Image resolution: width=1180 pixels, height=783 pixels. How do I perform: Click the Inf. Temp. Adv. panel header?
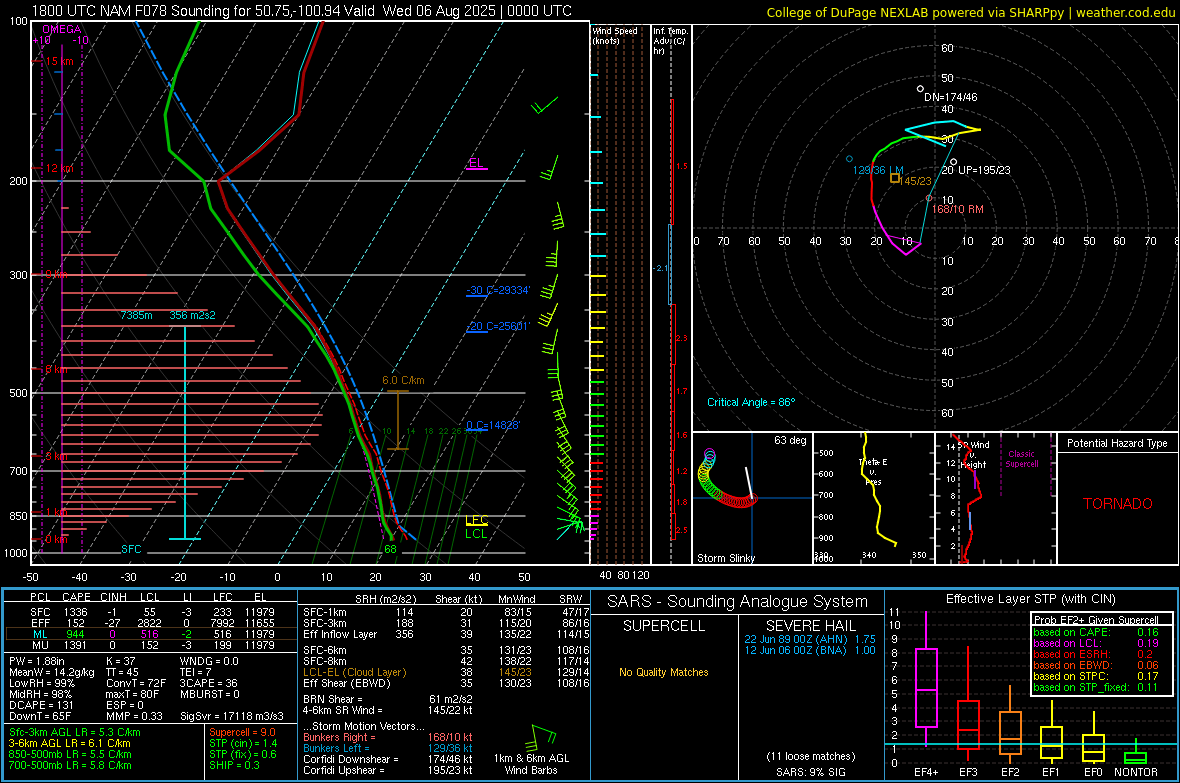point(670,41)
